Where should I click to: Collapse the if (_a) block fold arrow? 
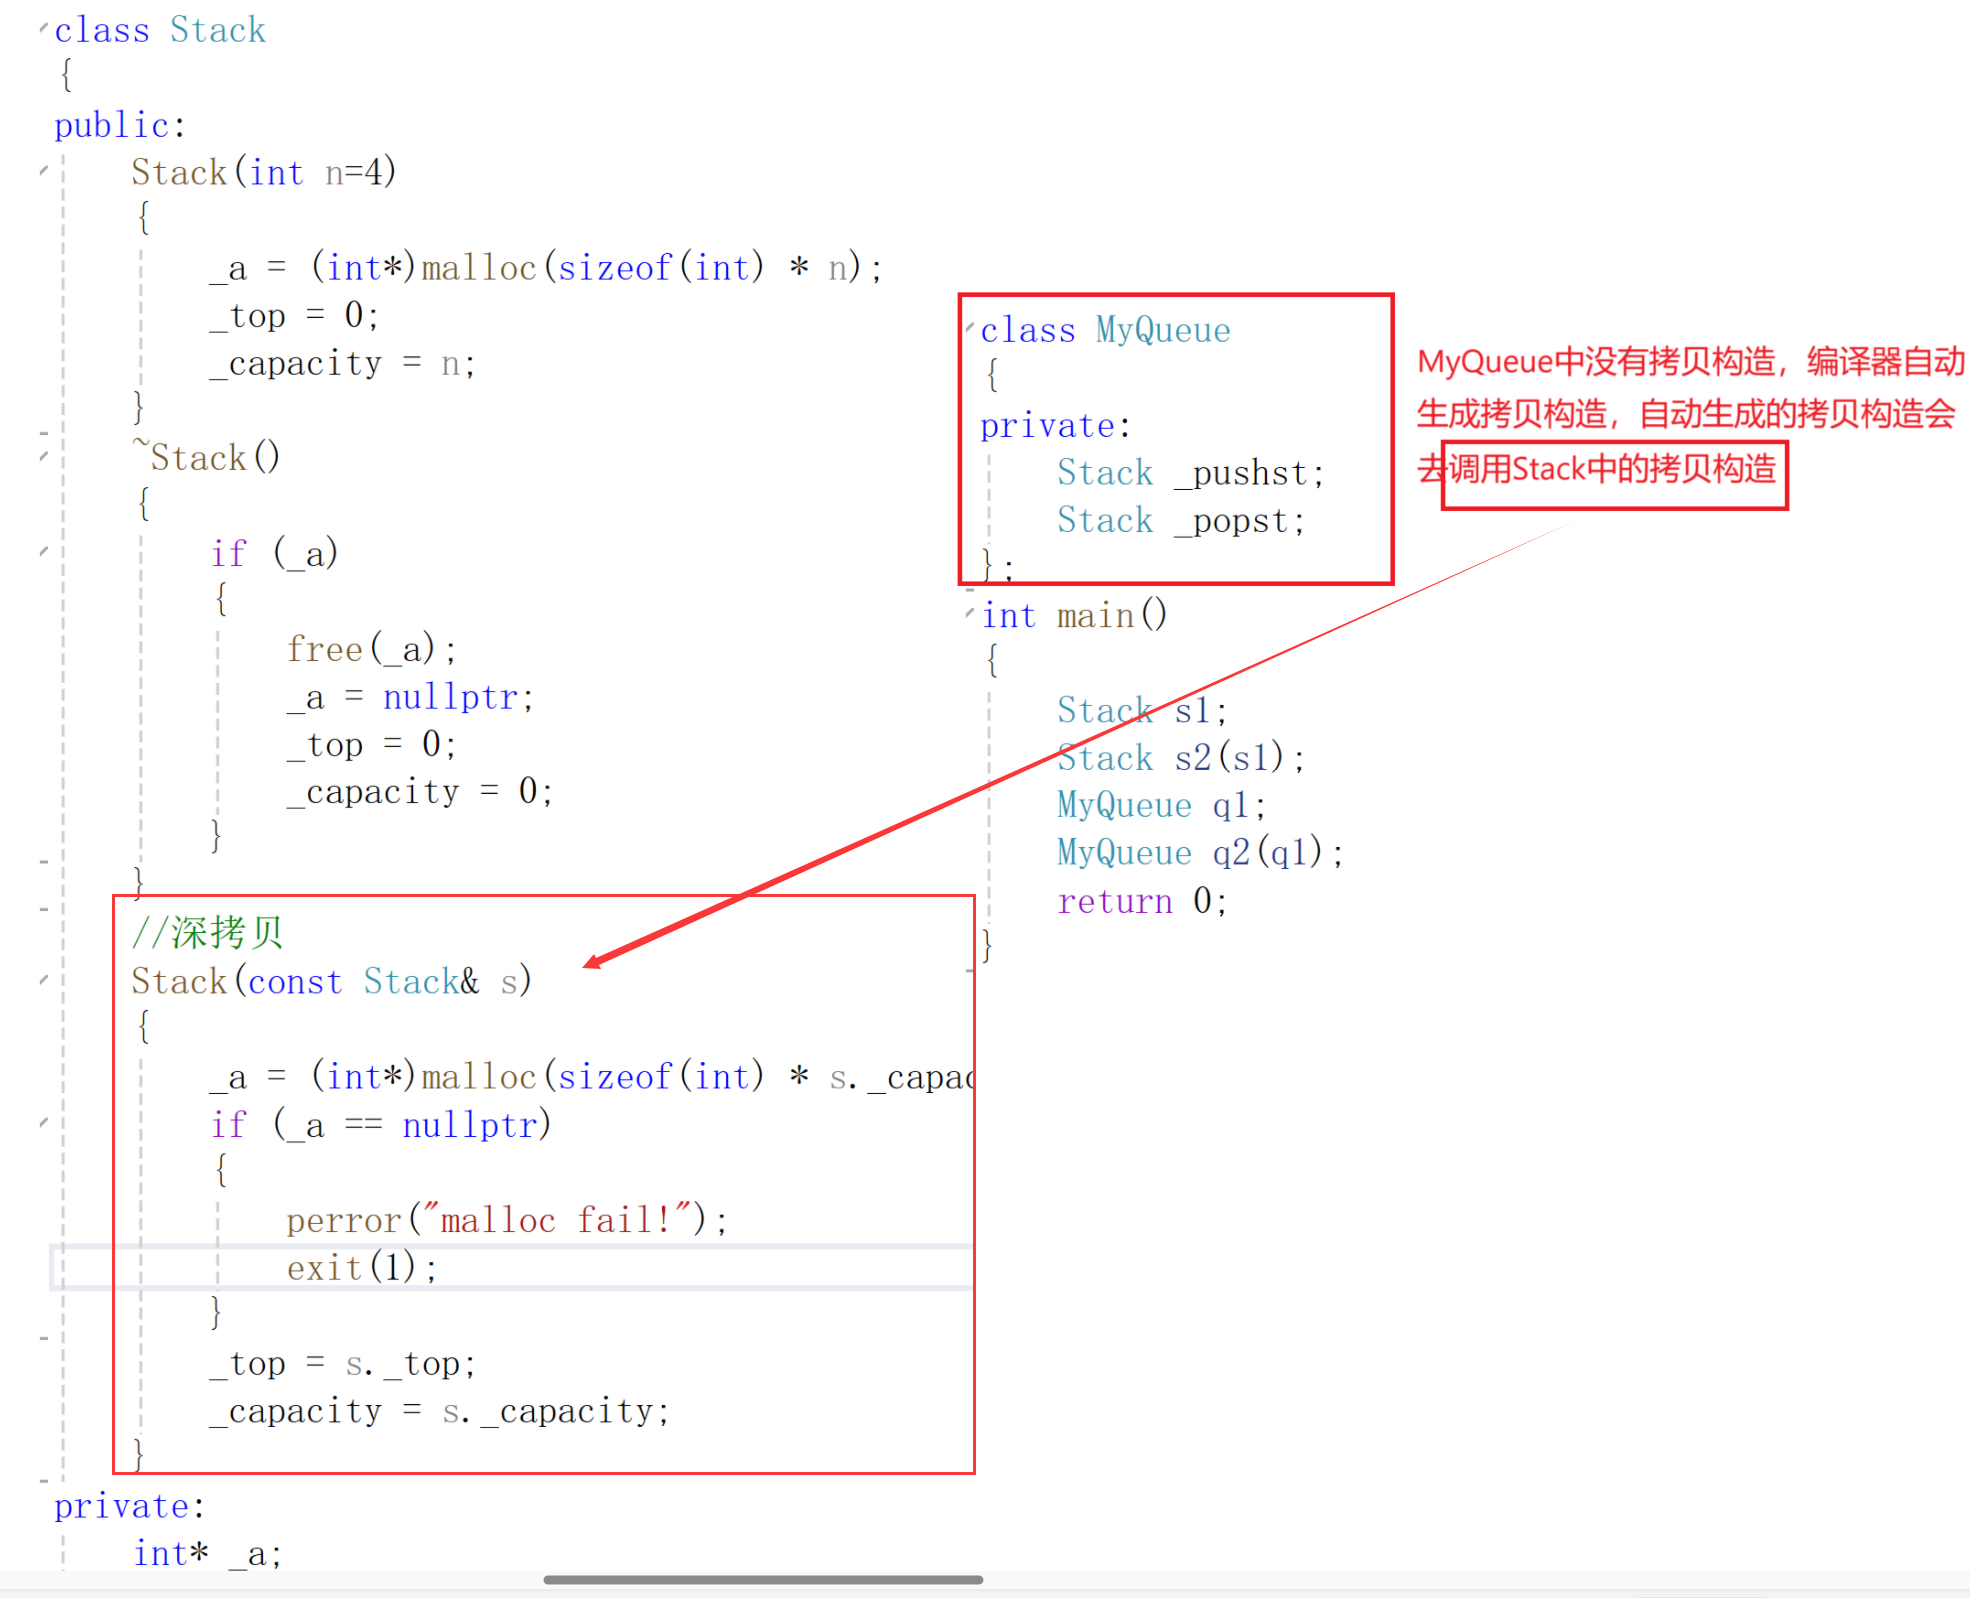click(43, 552)
